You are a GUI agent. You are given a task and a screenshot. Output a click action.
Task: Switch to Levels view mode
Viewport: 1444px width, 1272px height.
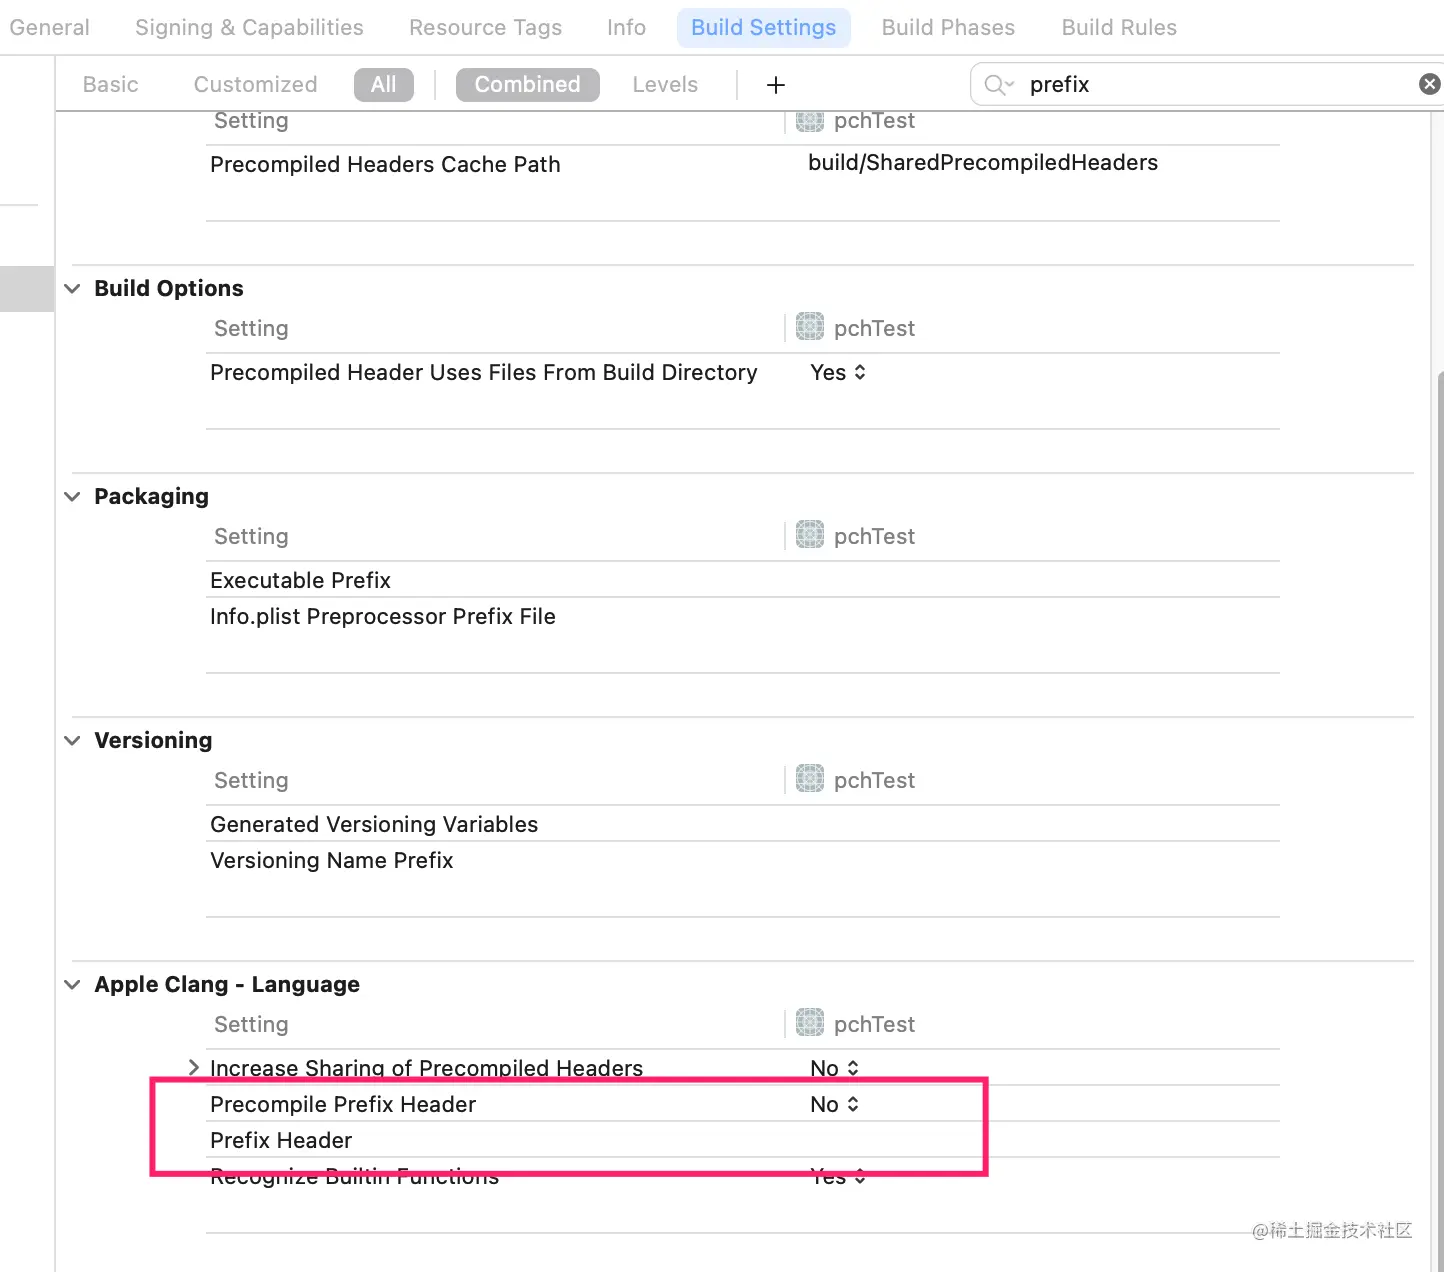665,84
